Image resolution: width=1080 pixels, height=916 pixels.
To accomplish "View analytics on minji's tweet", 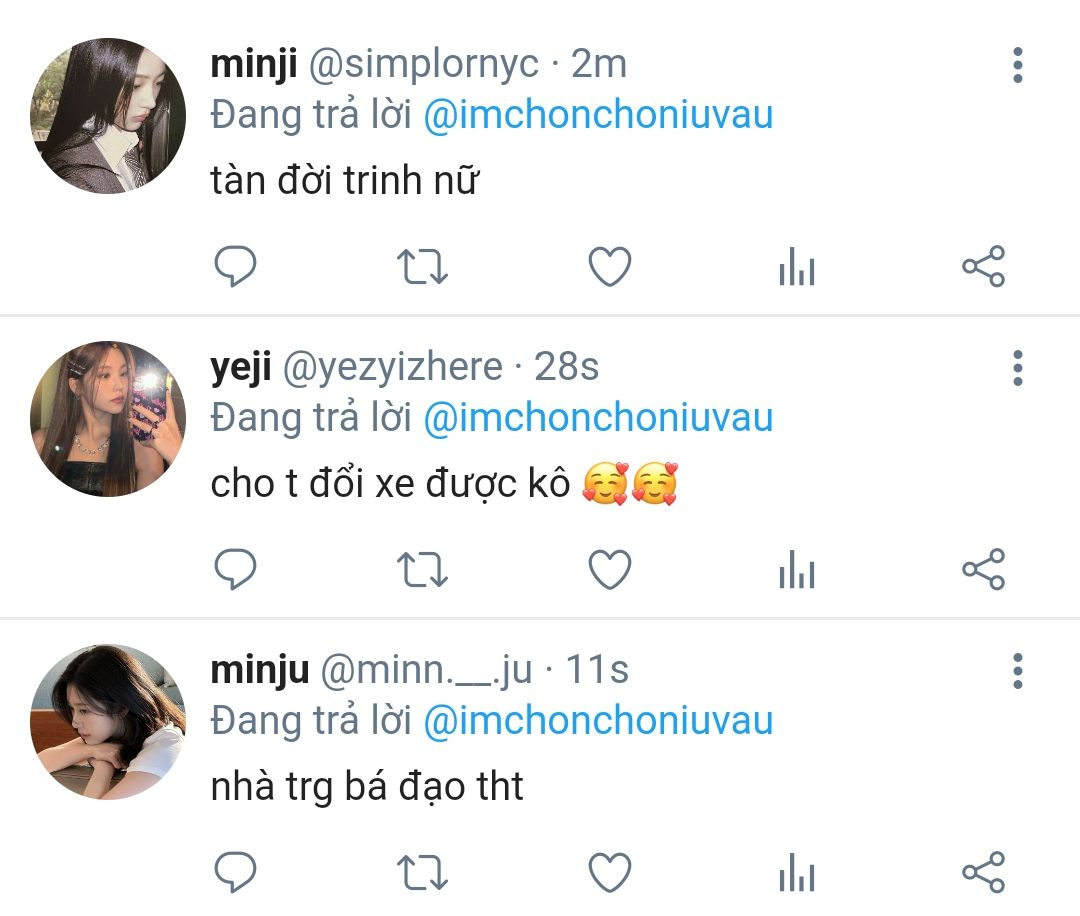I will click(797, 266).
